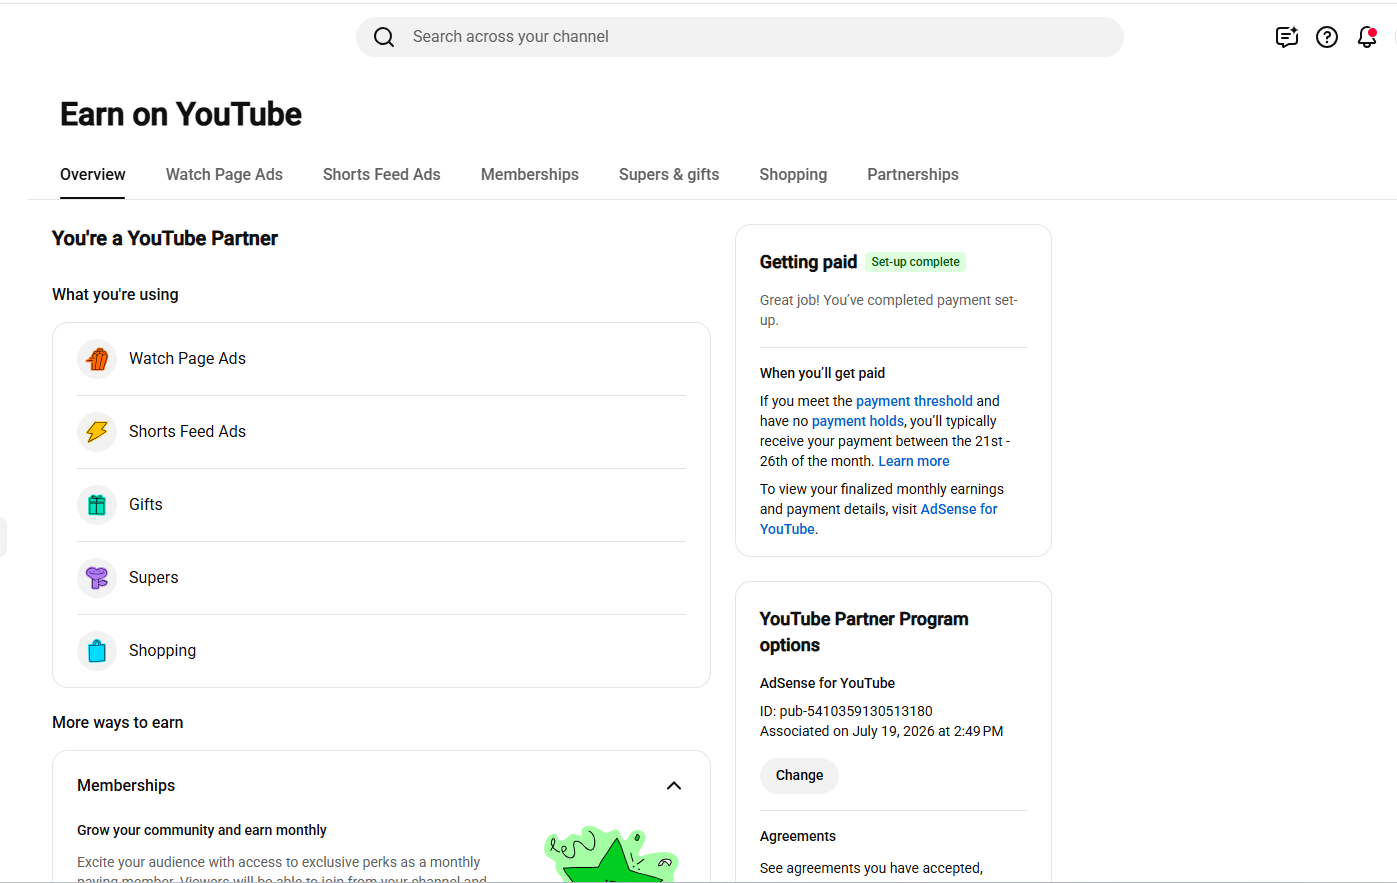This screenshot has height=883, width=1397.
Task: Click the 'What you're using' heading
Action: tap(115, 294)
